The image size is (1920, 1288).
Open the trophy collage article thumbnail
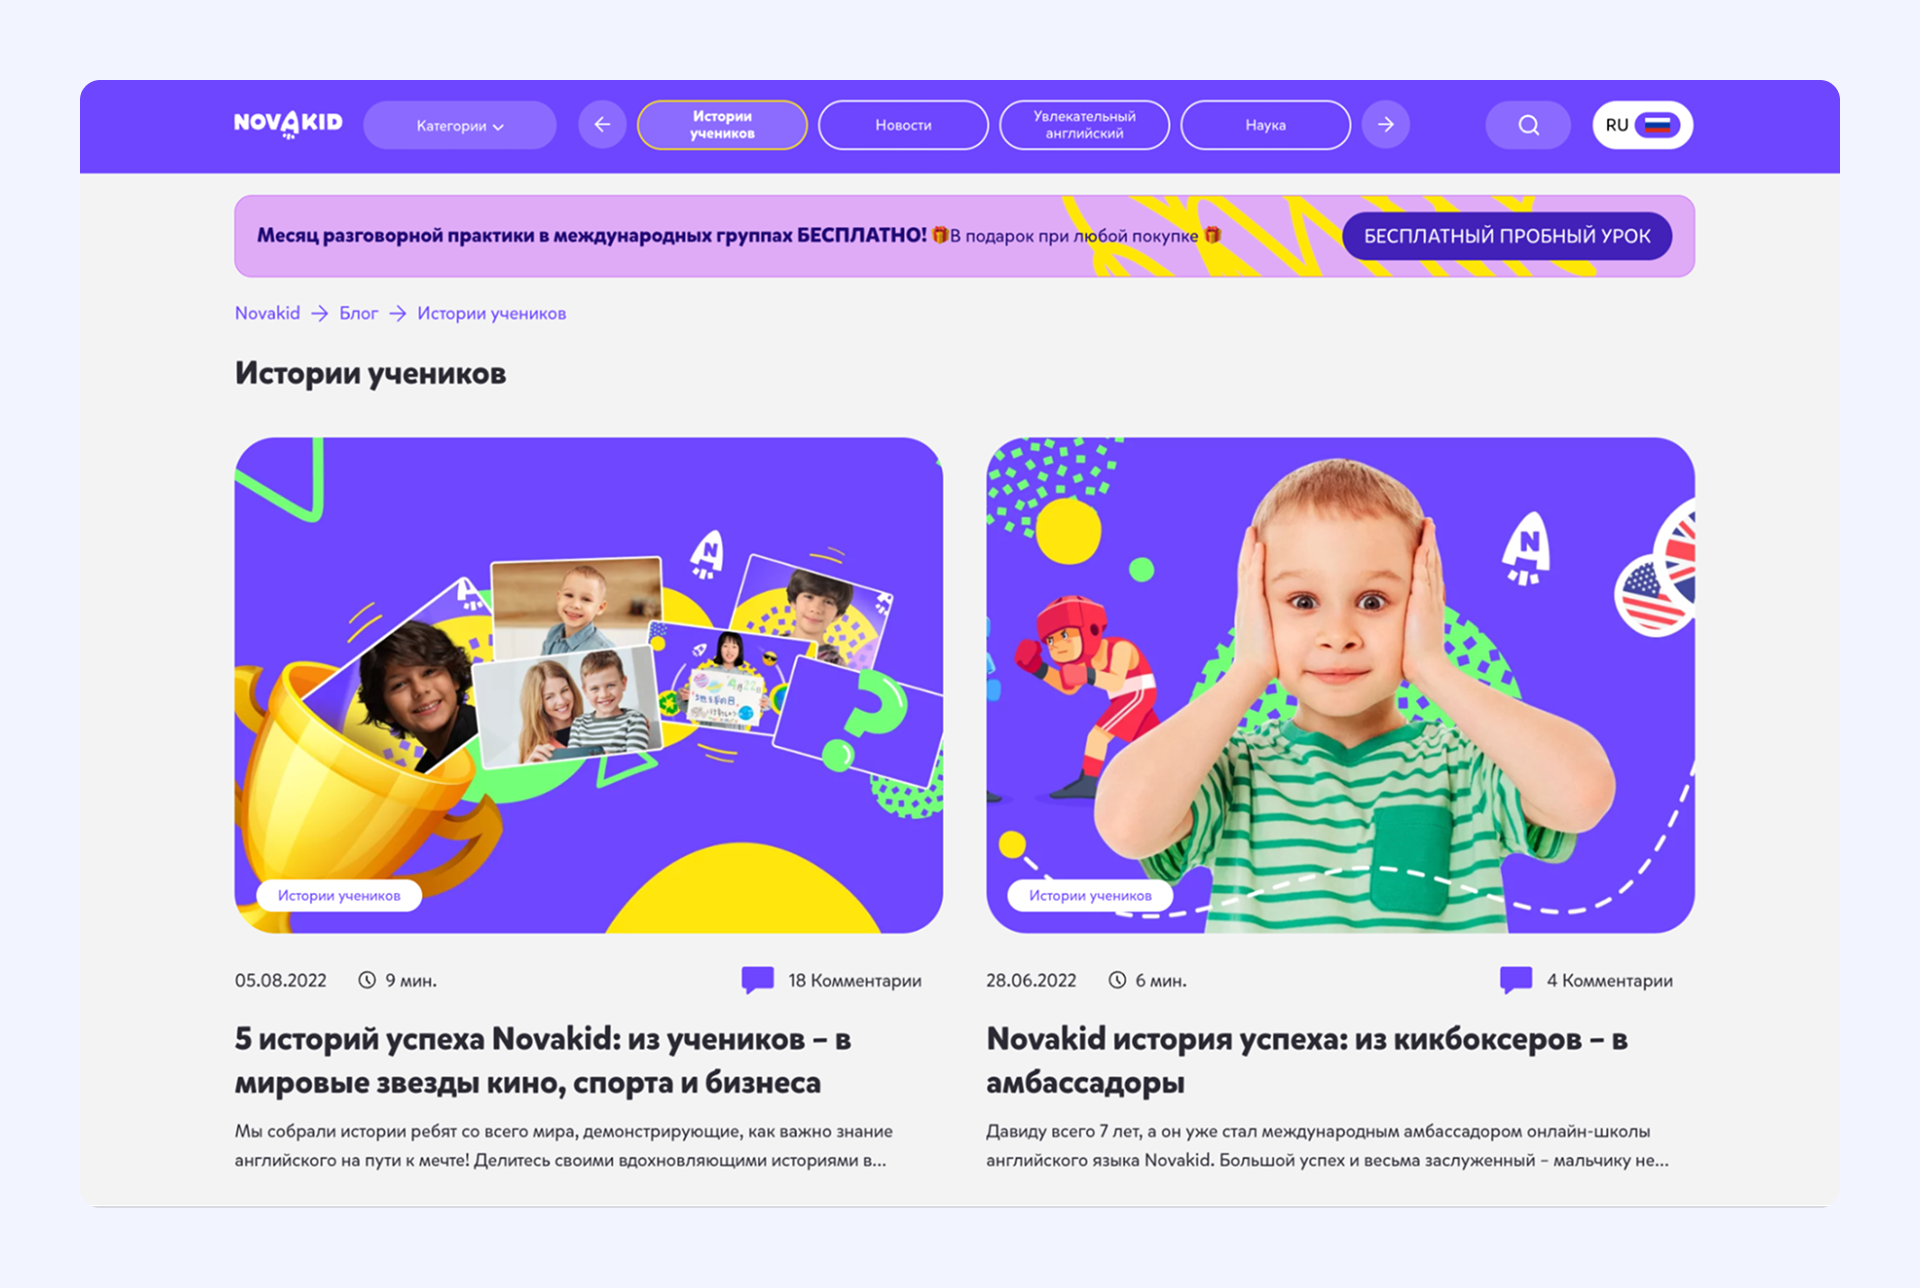[589, 685]
